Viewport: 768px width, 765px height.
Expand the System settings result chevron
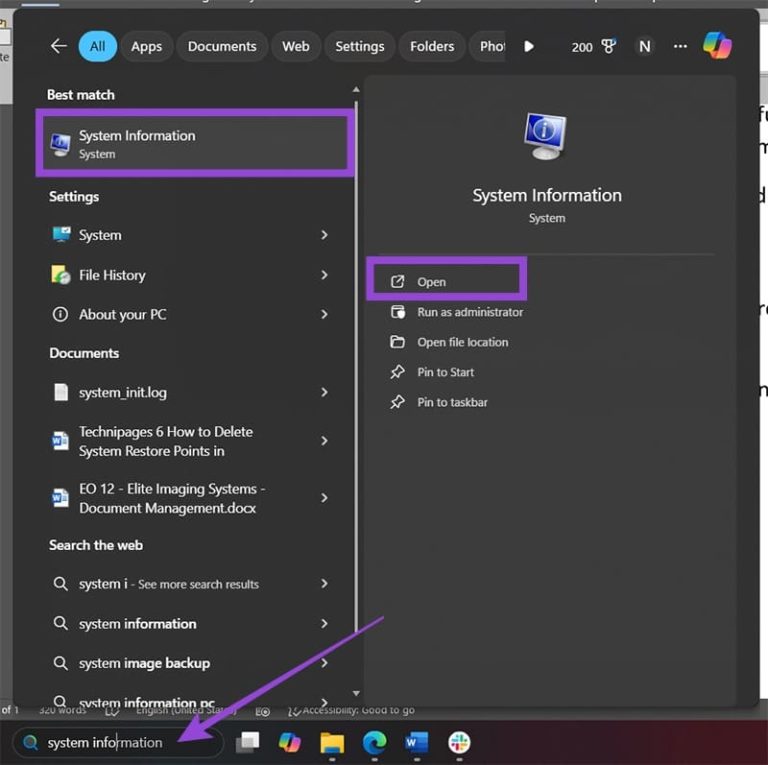pyautogui.click(x=324, y=235)
